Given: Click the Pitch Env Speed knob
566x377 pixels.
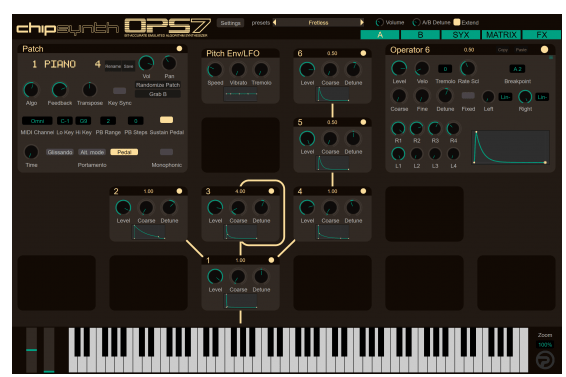Looking at the screenshot, I should point(215,70).
